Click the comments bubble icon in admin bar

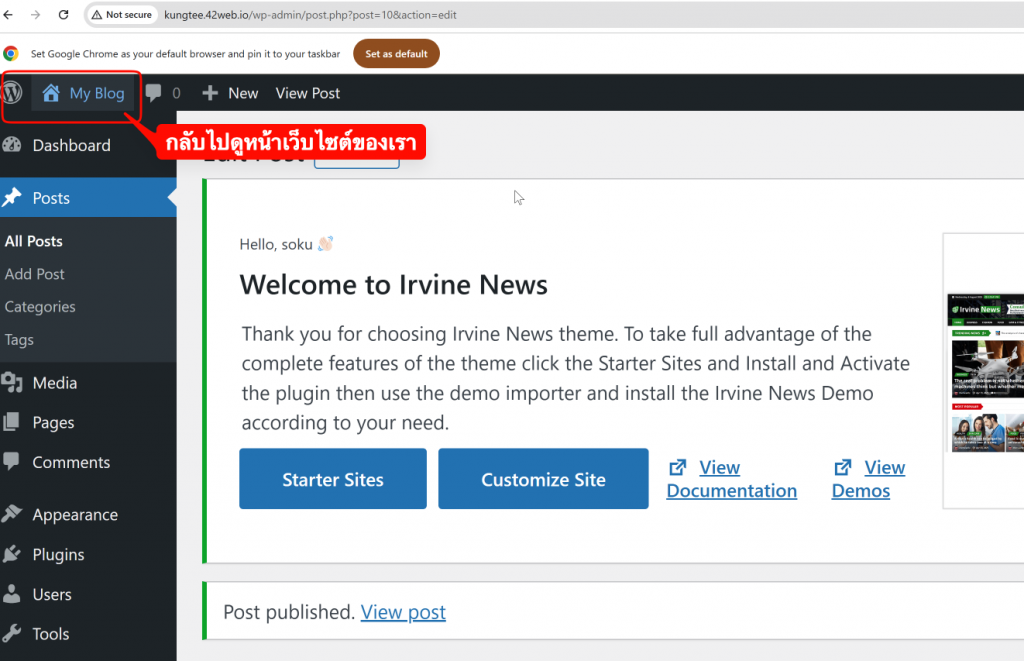coord(154,93)
